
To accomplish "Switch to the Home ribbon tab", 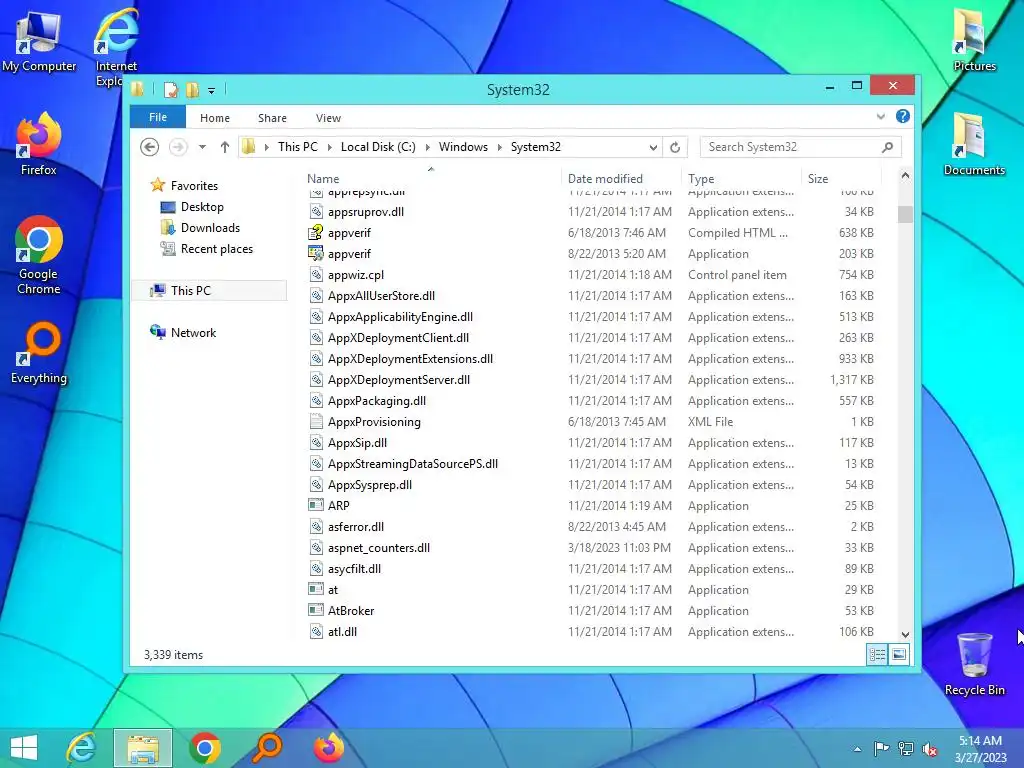I will [x=215, y=118].
